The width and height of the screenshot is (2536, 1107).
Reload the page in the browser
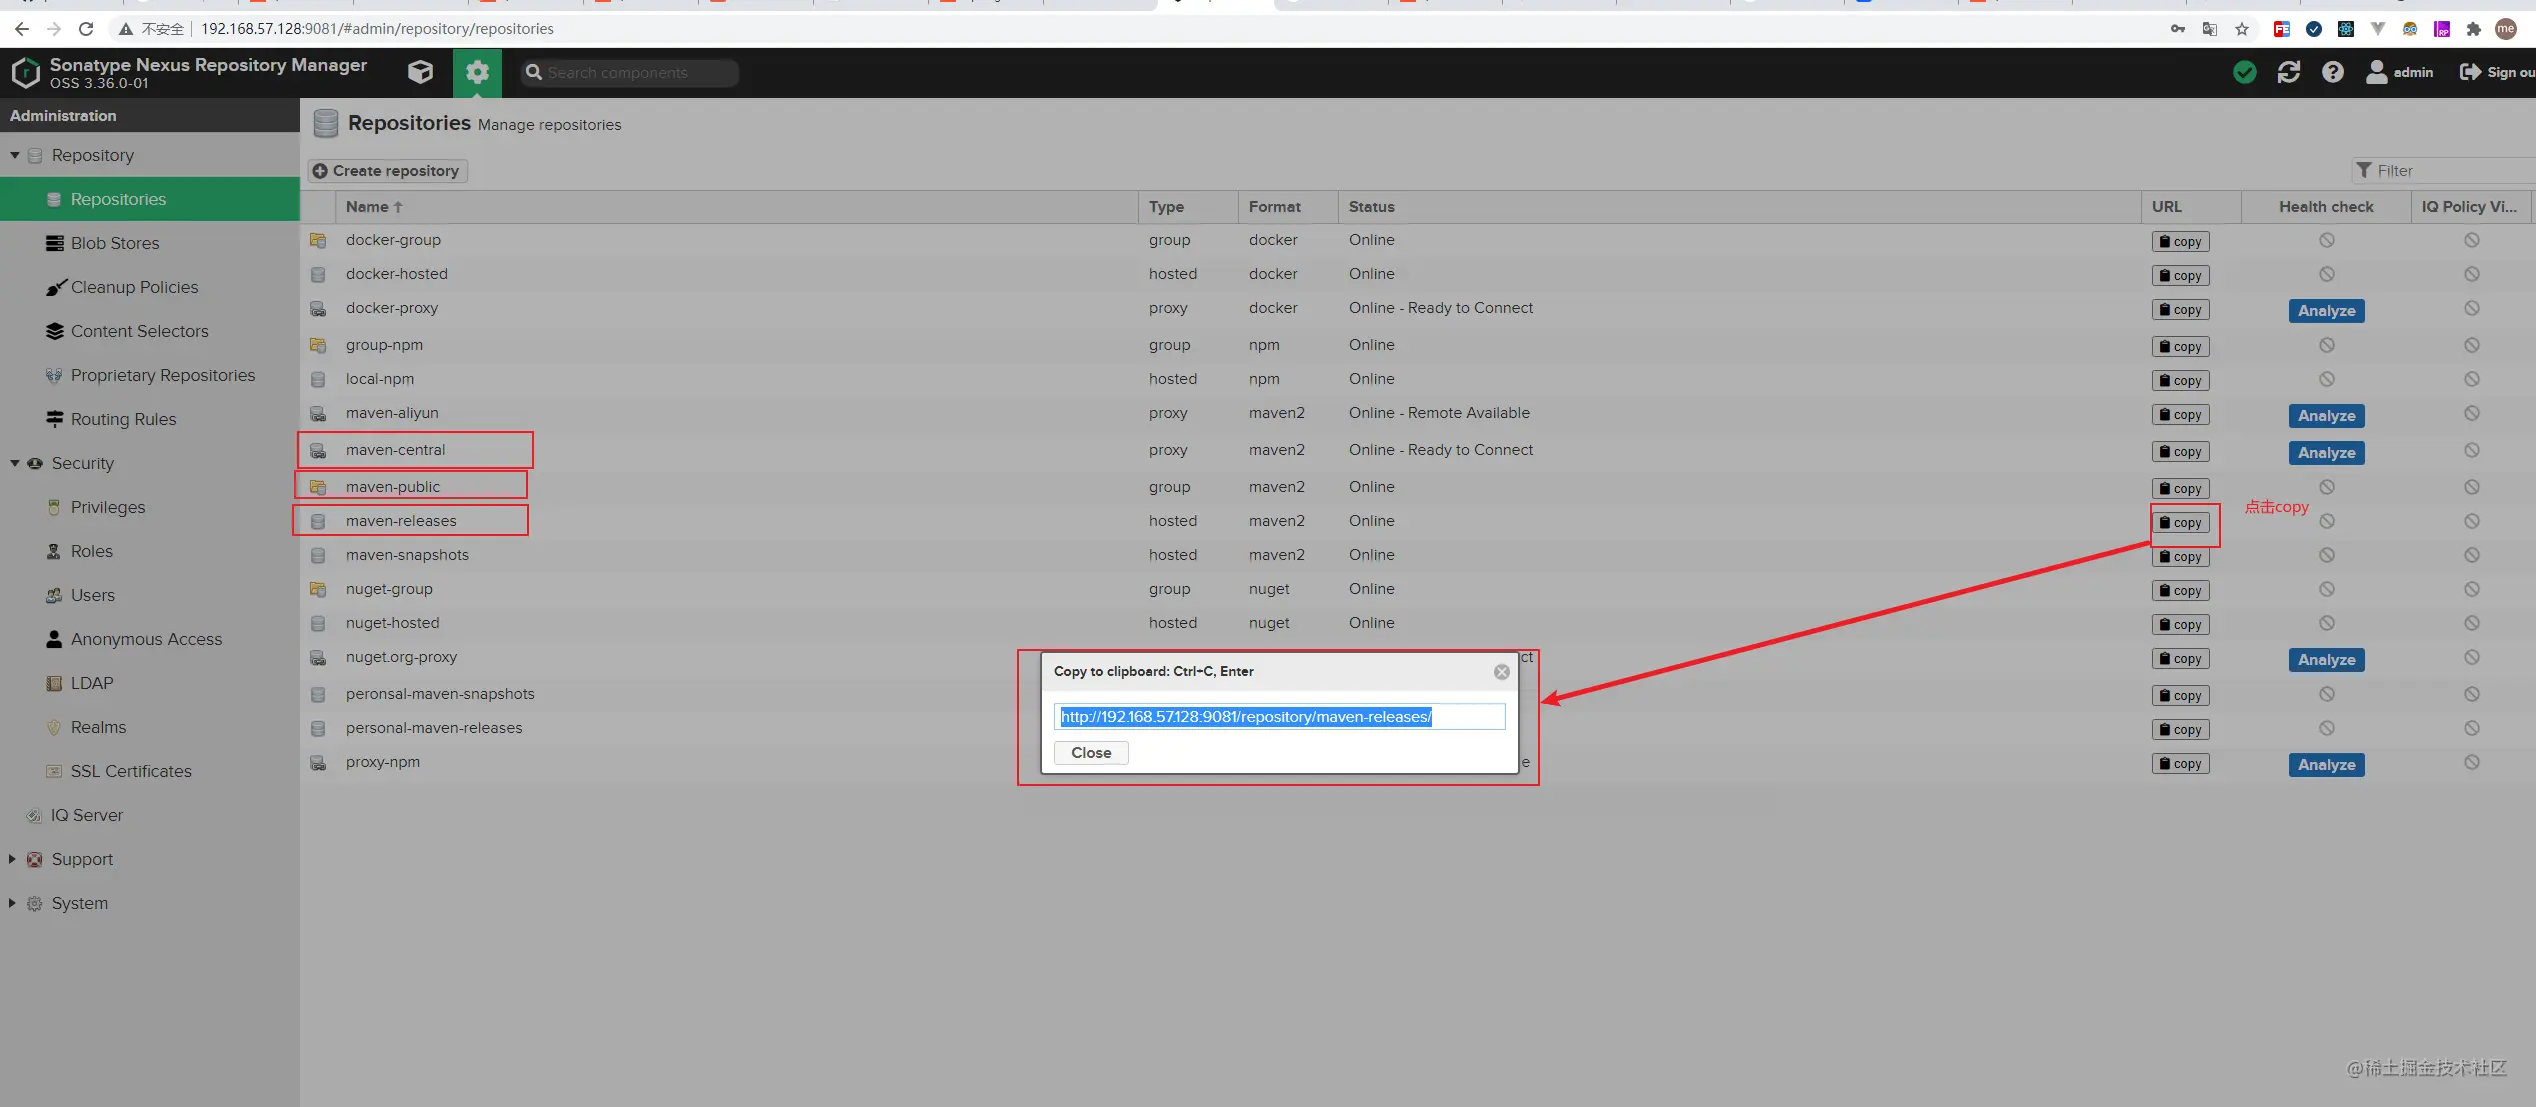pos(86,29)
